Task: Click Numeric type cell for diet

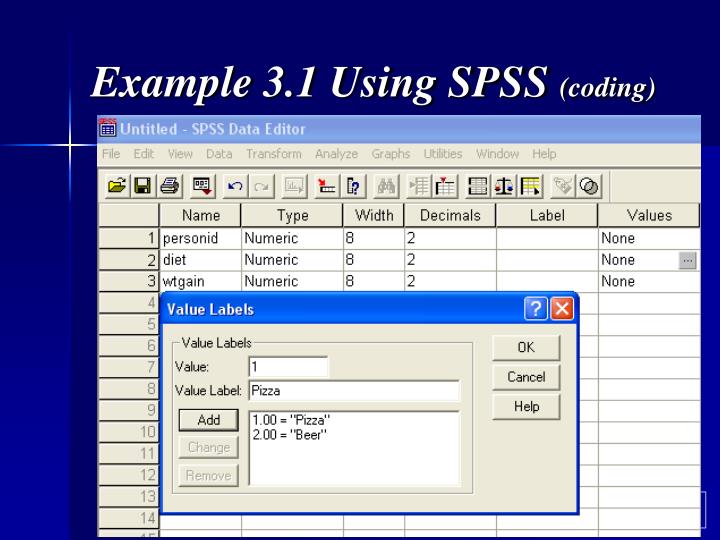Action: point(292,260)
